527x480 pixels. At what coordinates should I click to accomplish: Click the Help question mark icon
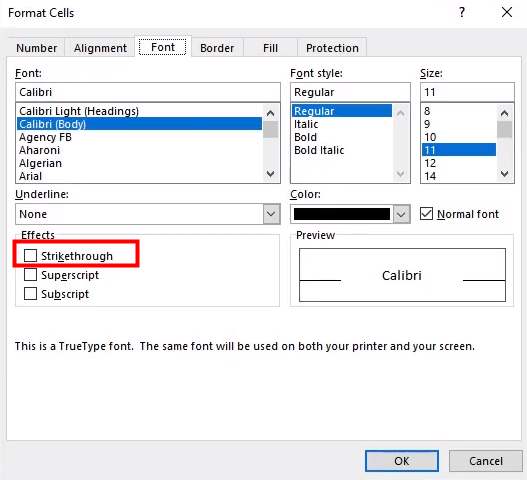(x=462, y=13)
